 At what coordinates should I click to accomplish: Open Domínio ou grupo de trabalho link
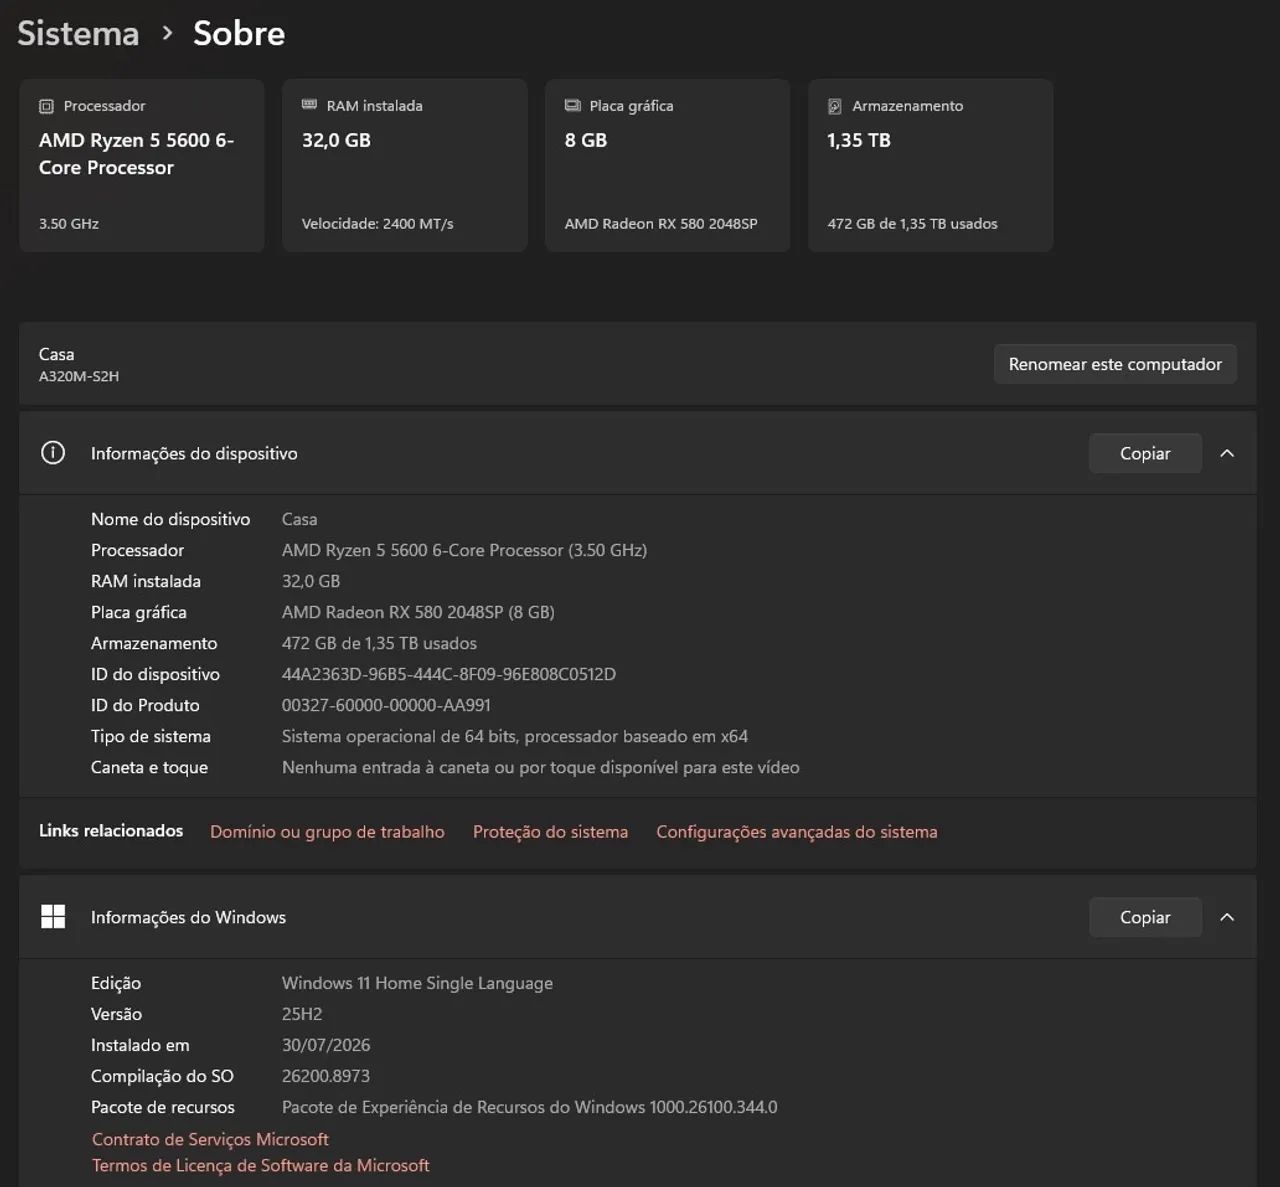pyautogui.click(x=327, y=832)
